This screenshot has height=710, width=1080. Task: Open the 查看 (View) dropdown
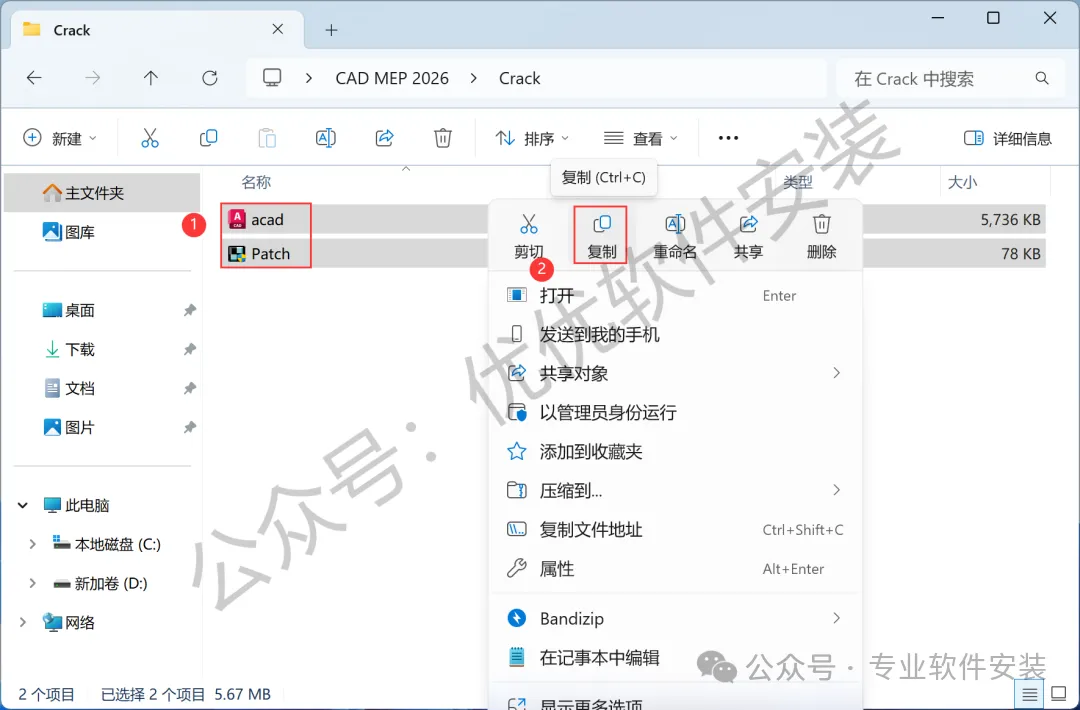[x=641, y=138]
